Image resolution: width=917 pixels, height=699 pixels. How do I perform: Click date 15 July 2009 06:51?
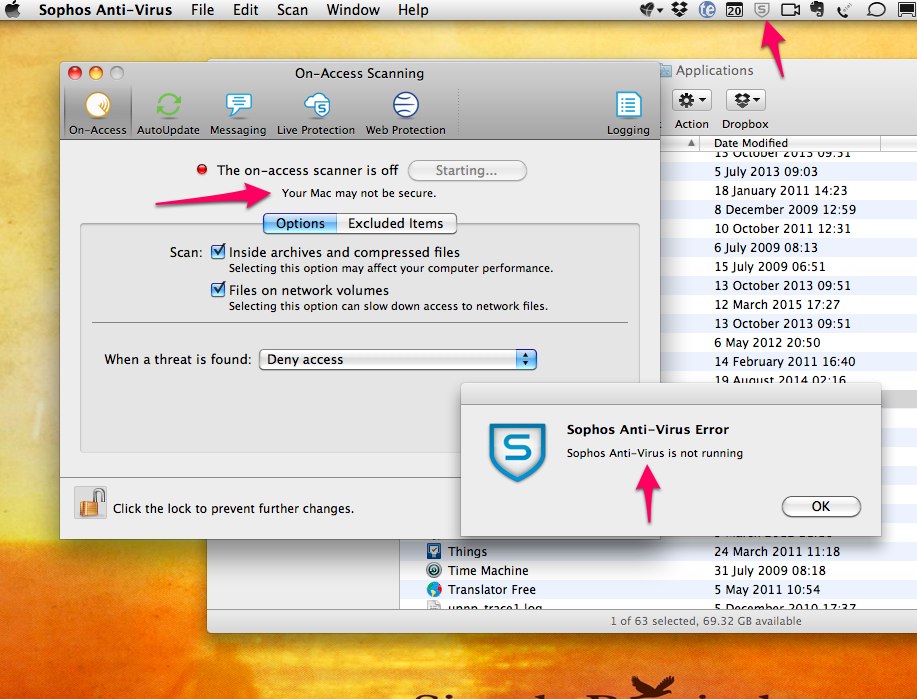tap(770, 266)
